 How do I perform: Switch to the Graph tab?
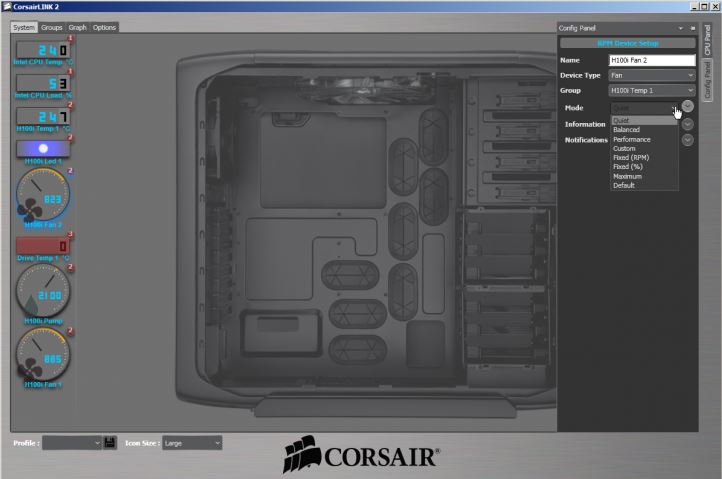(77, 28)
